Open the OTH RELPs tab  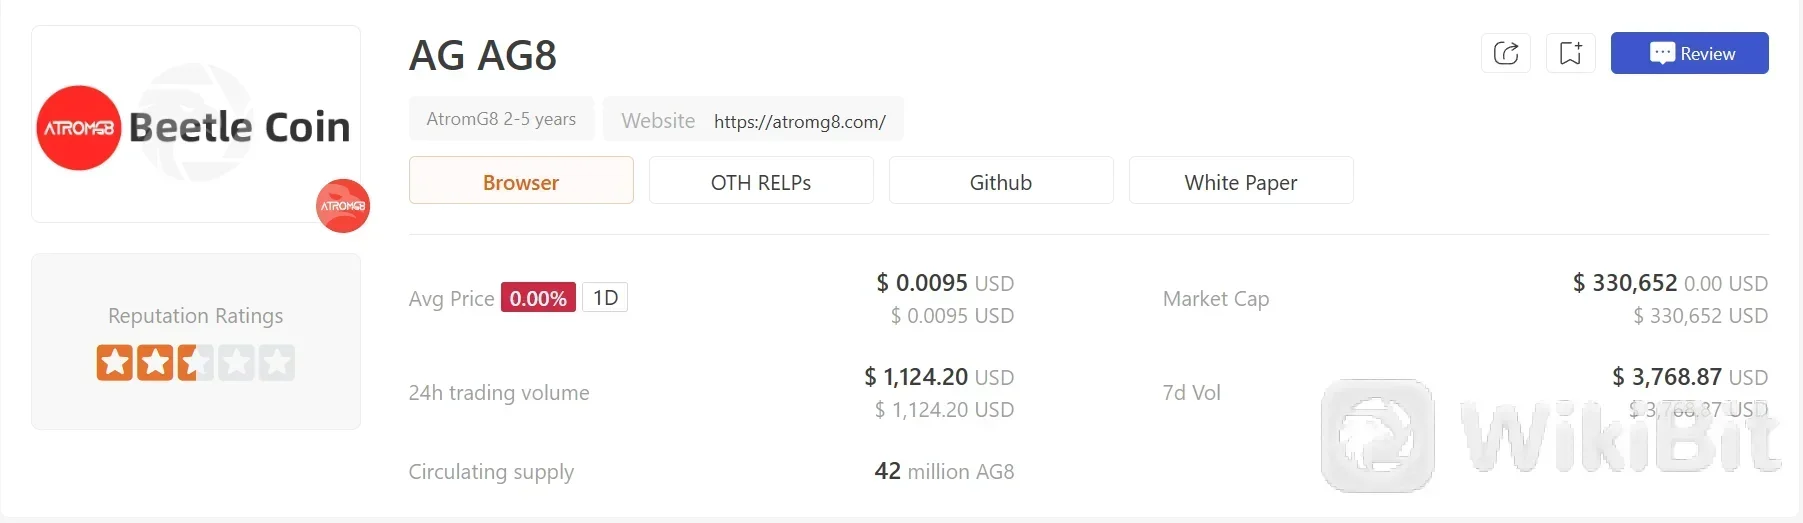coord(761,180)
